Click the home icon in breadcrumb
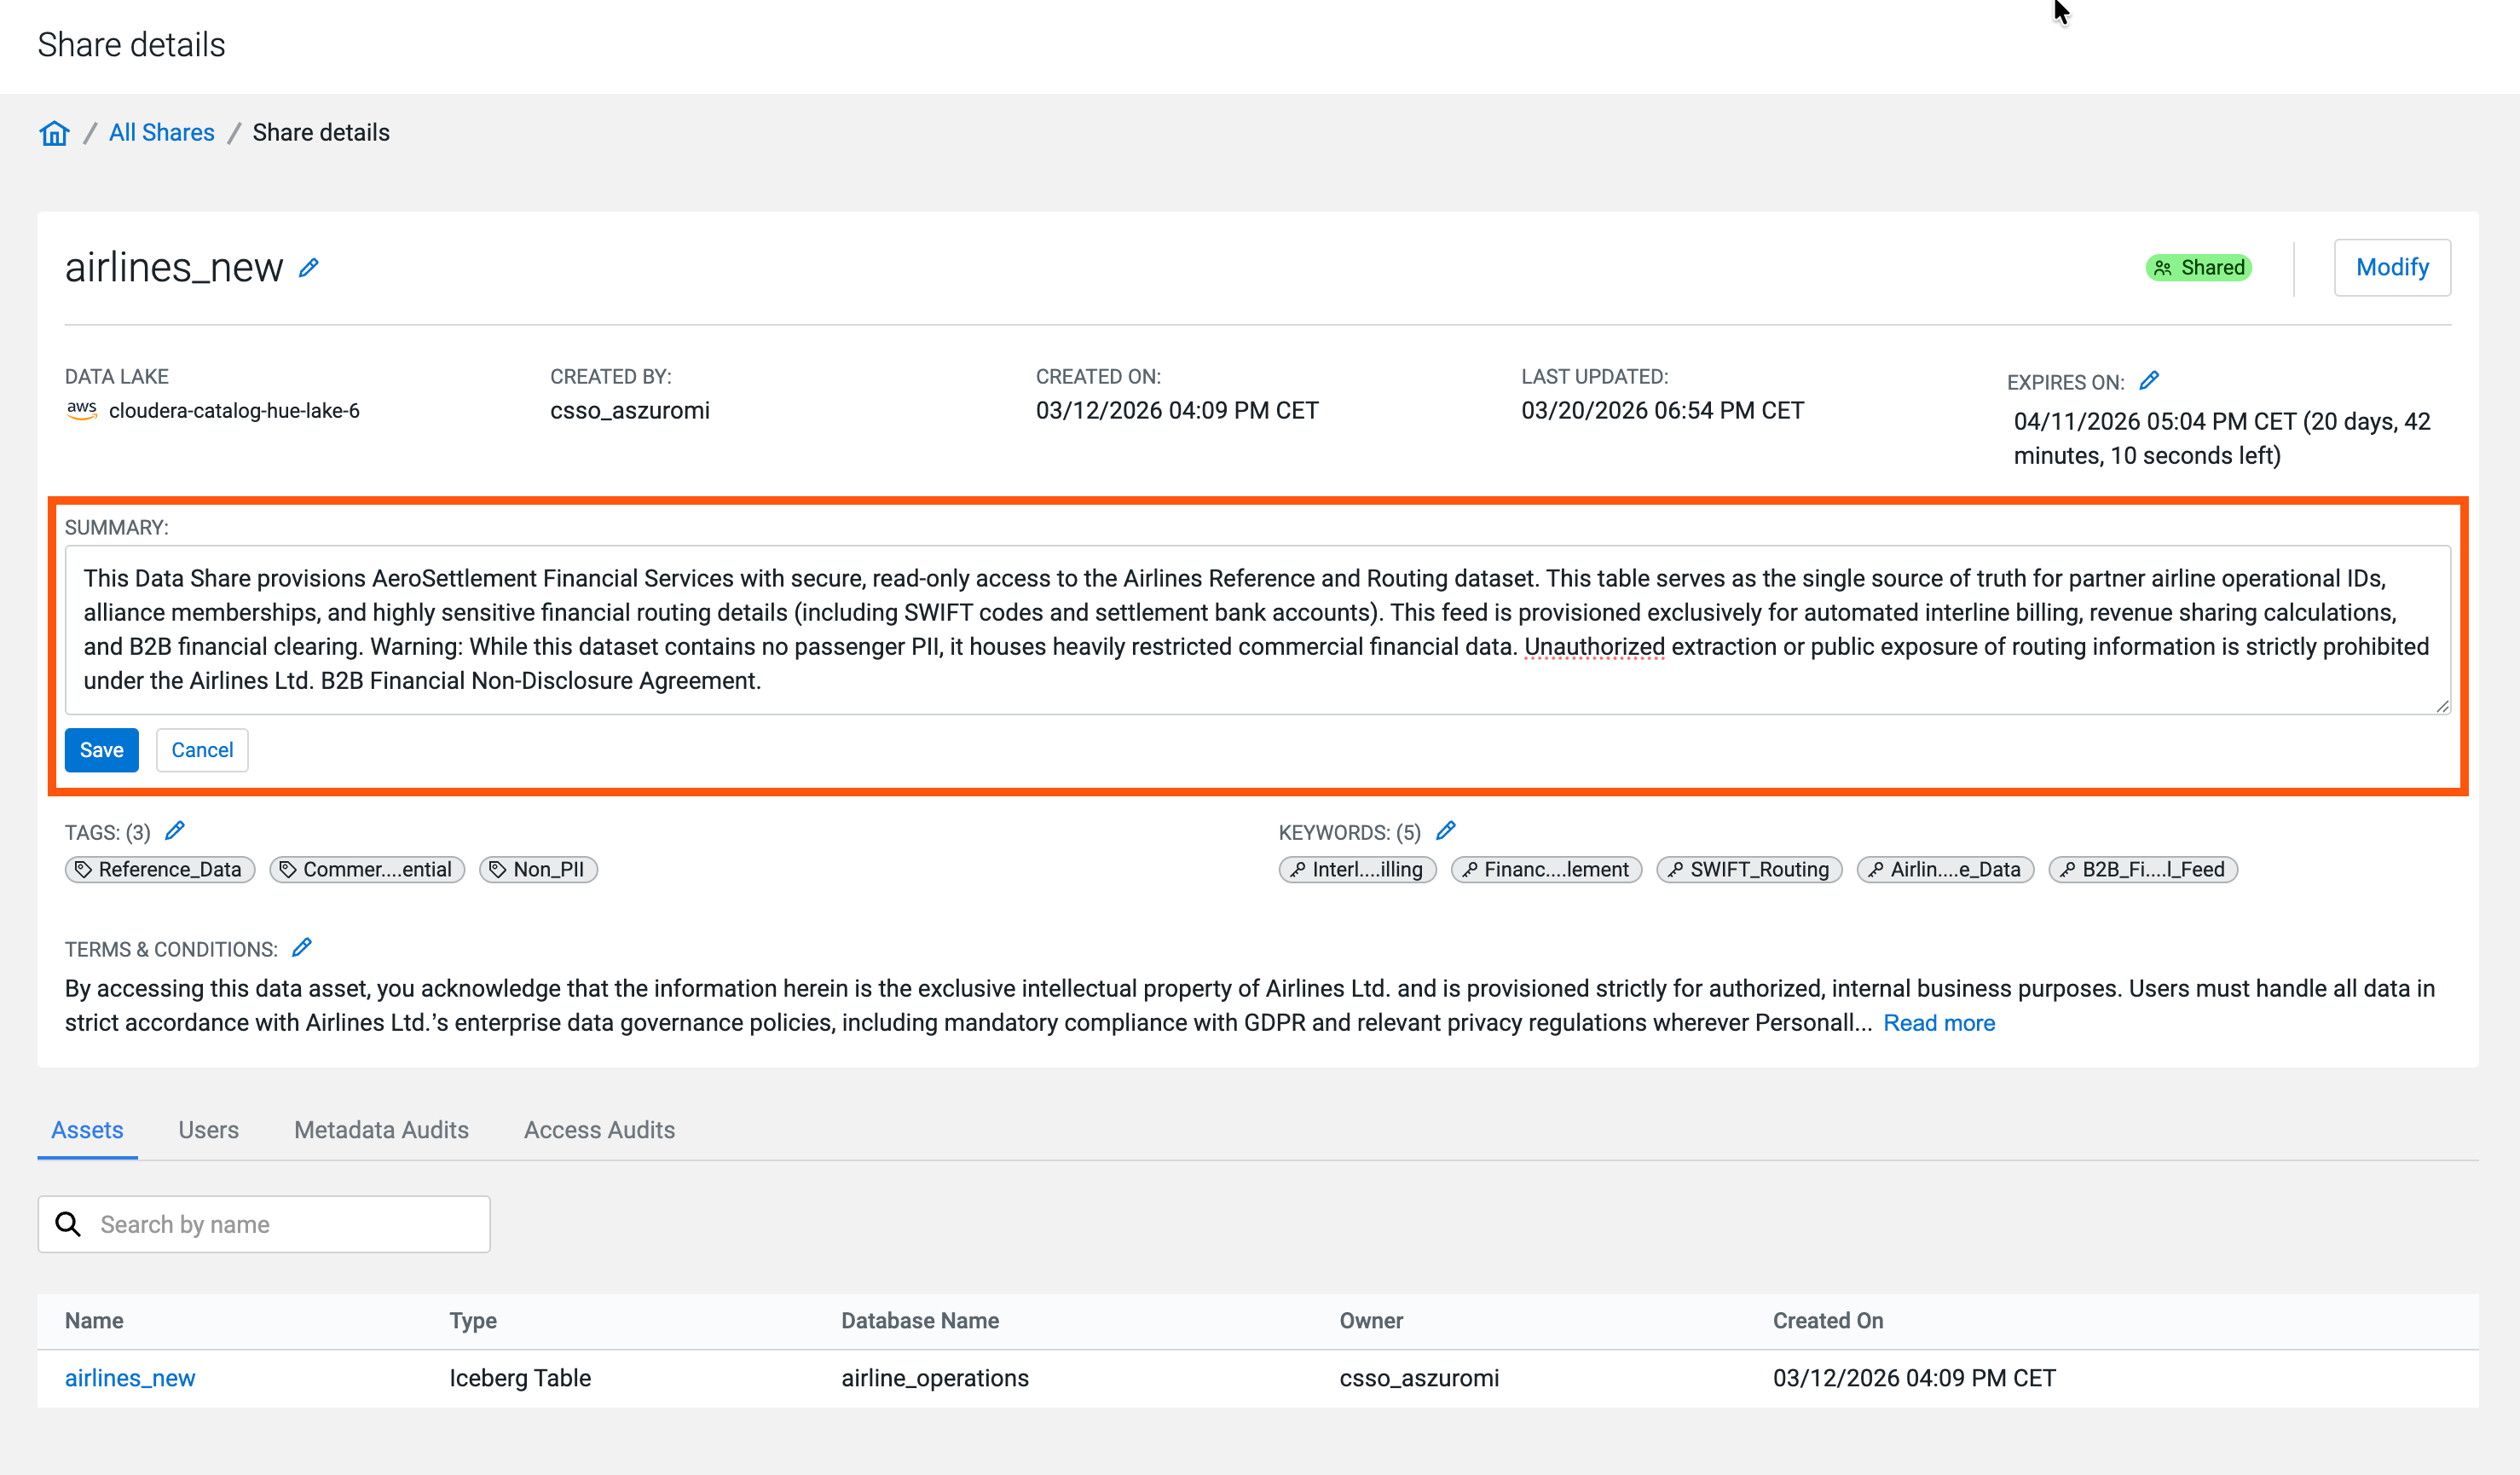 click(x=54, y=133)
